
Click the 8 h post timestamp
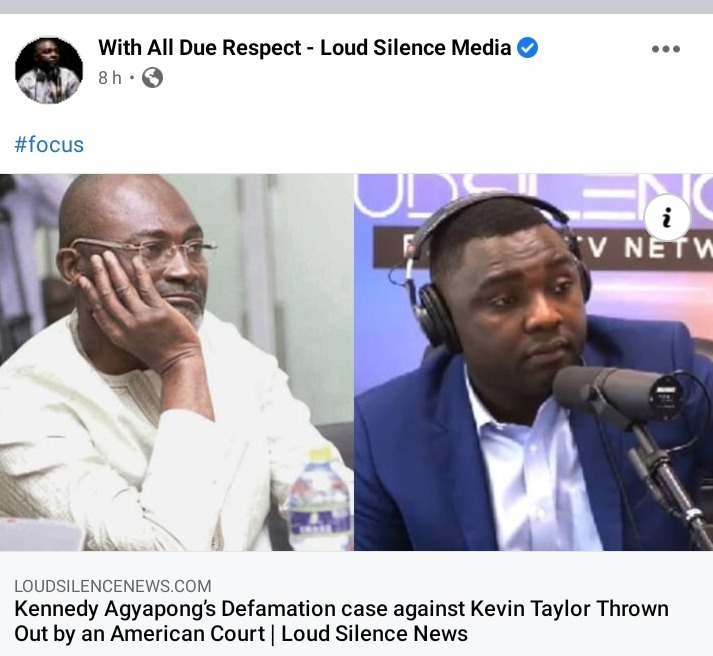coord(110,78)
